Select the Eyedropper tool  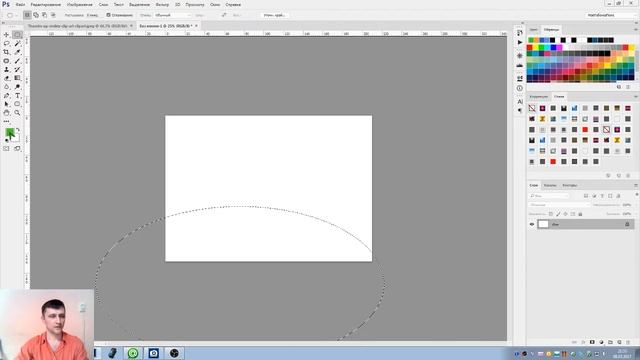17,52
